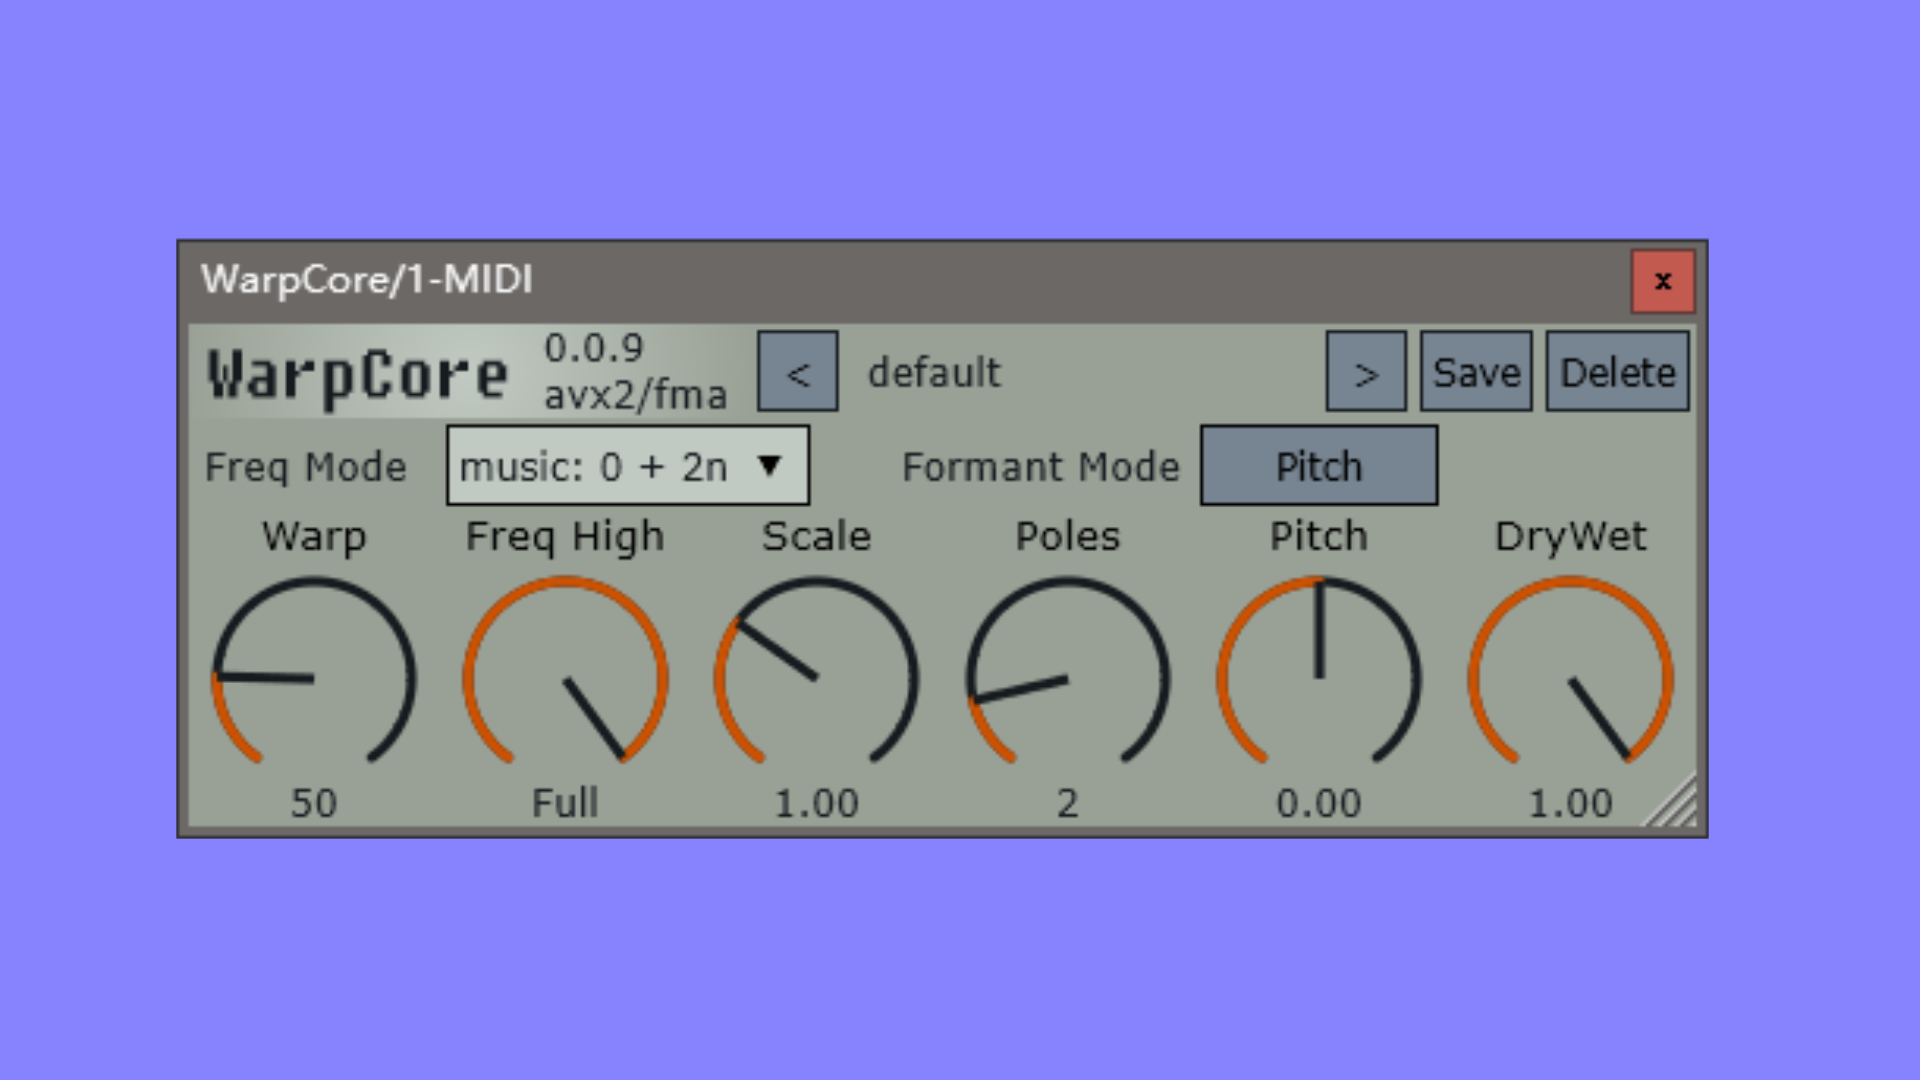Image resolution: width=1920 pixels, height=1080 pixels.
Task: Click the WarpCore/1-MIDI window title
Action: (x=367, y=280)
